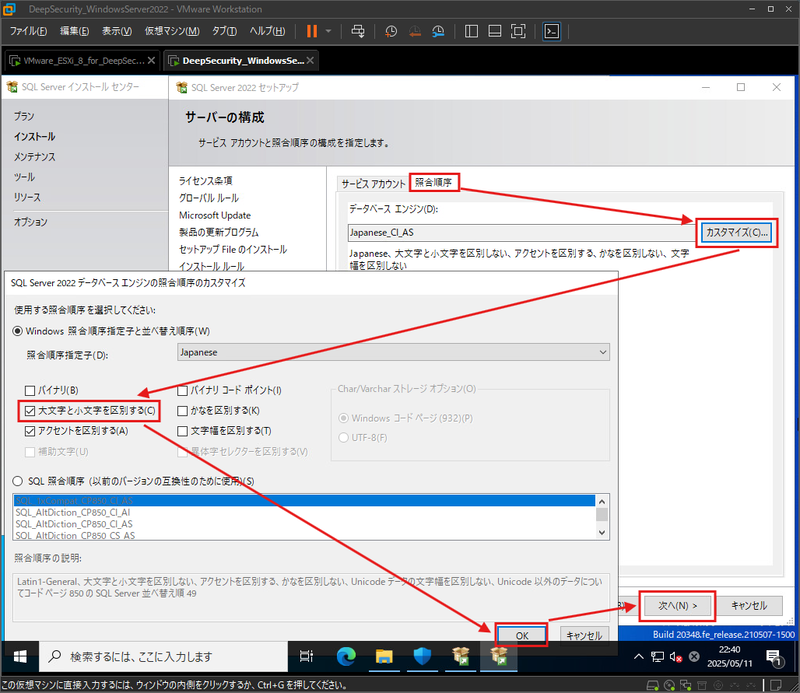The width and height of the screenshot is (800, 693).
Task: Open the snapshot manager icon
Action: click(438, 31)
